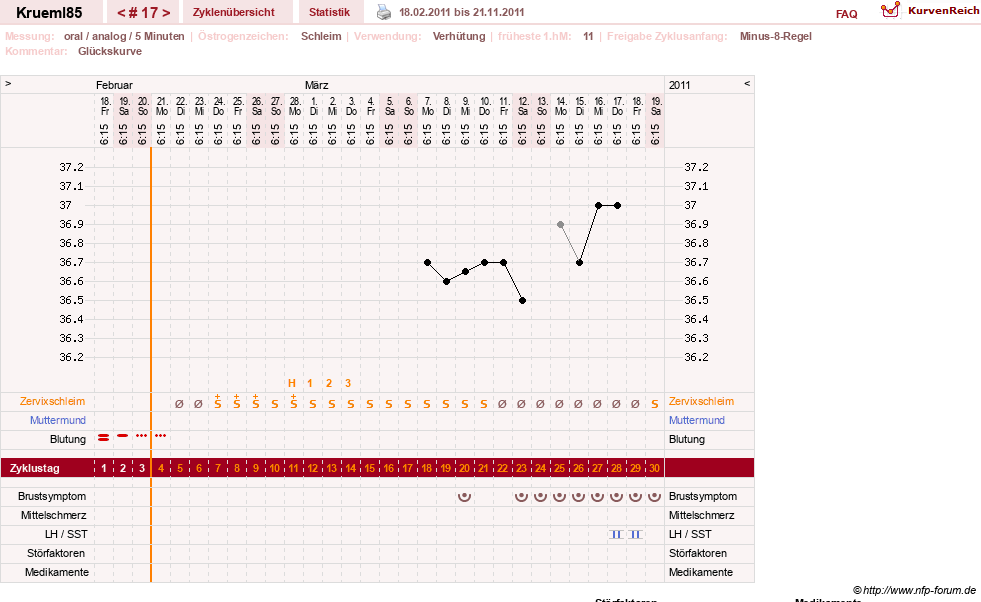Click the breast symptom icon on cycle day 30
Image resolution: width=981 pixels, height=602 pixels.
[x=654, y=496]
